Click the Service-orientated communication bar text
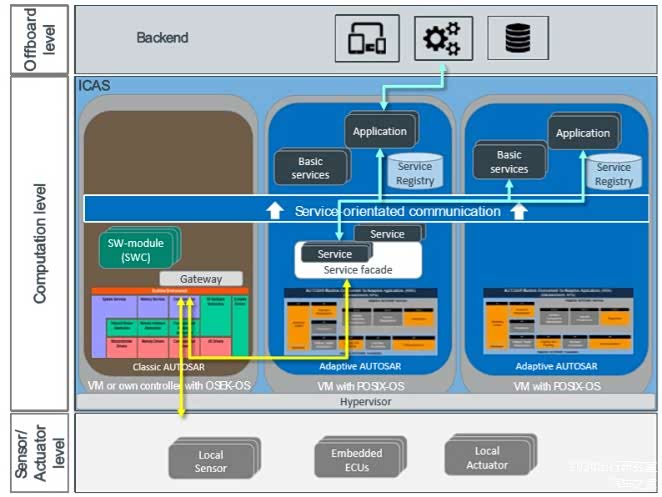 [397, 211]
